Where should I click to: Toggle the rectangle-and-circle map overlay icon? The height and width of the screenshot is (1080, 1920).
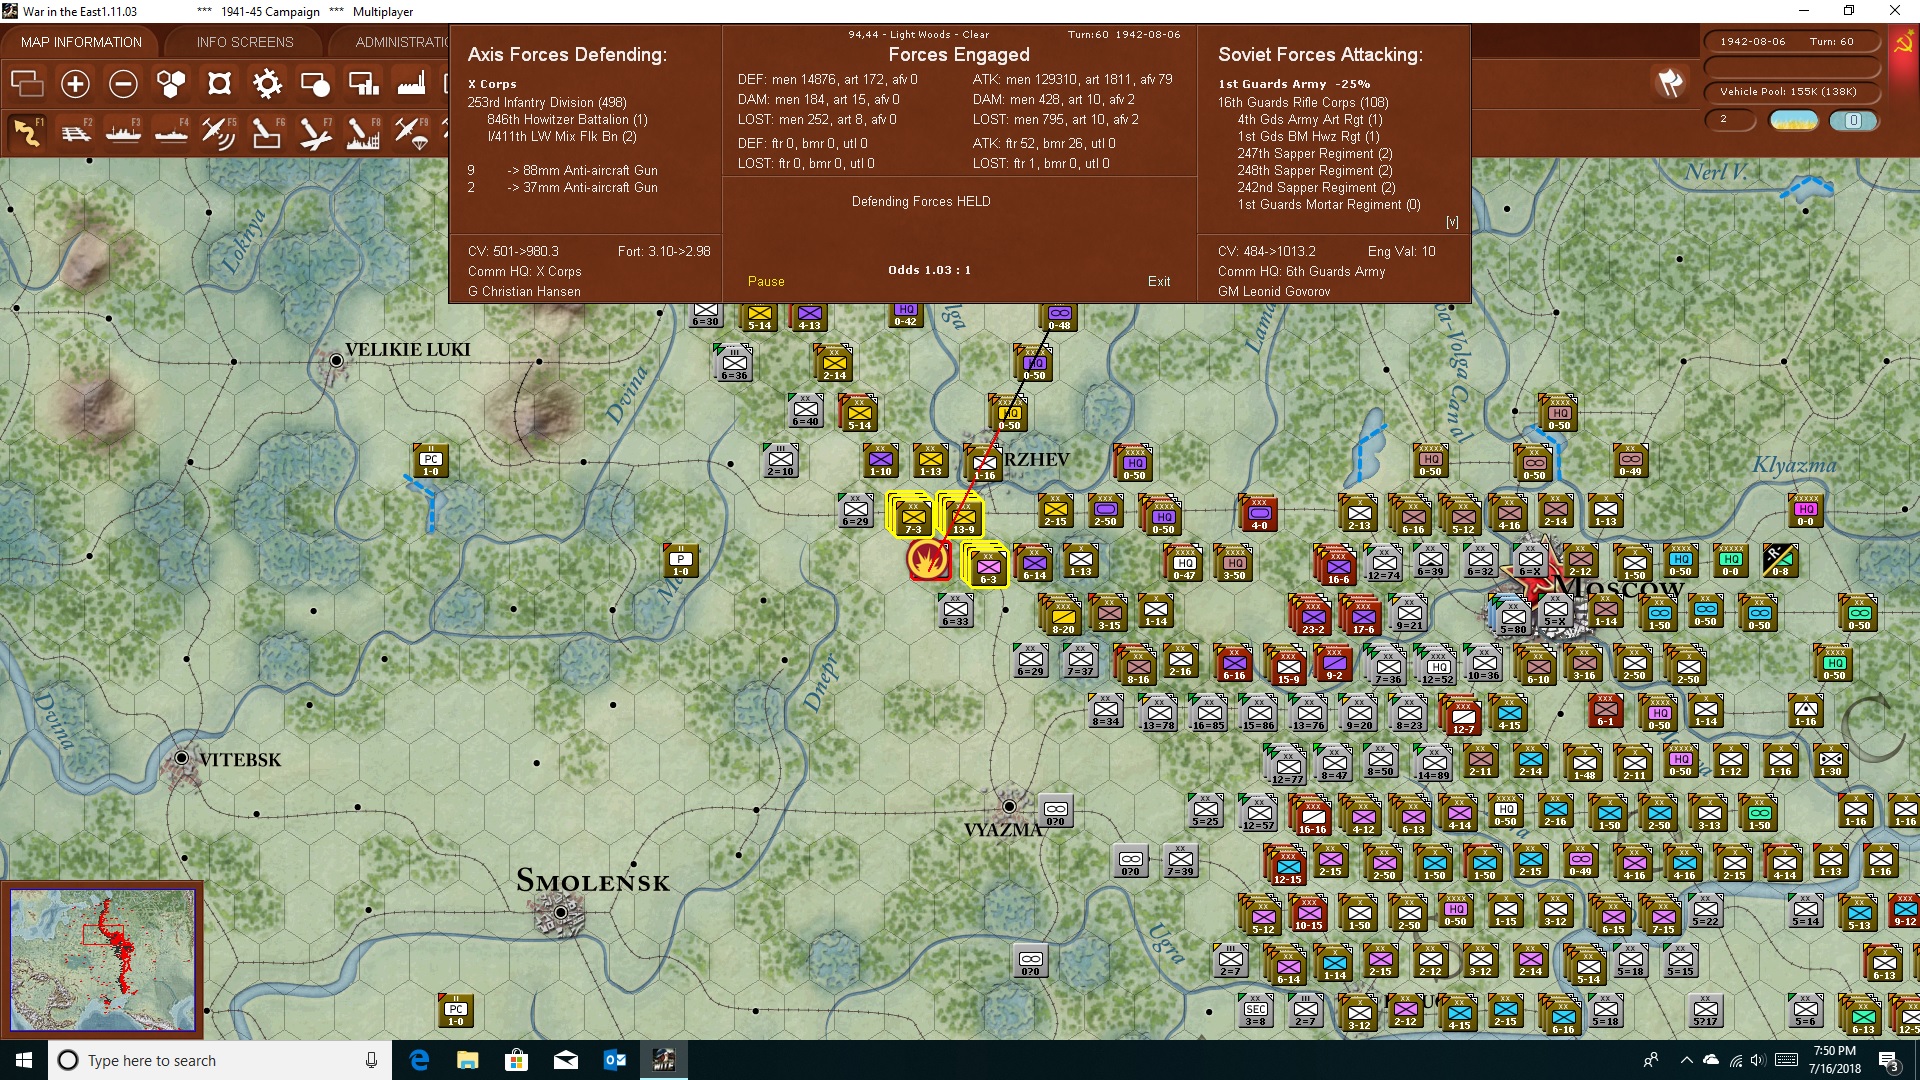click(315, 84)
